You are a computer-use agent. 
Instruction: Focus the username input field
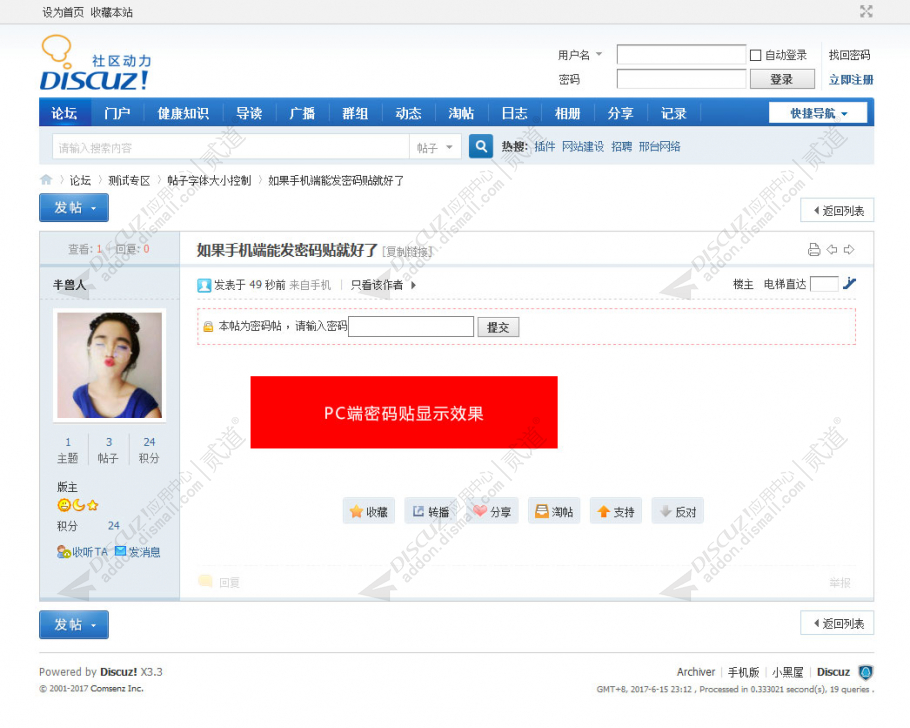point(681,55)
